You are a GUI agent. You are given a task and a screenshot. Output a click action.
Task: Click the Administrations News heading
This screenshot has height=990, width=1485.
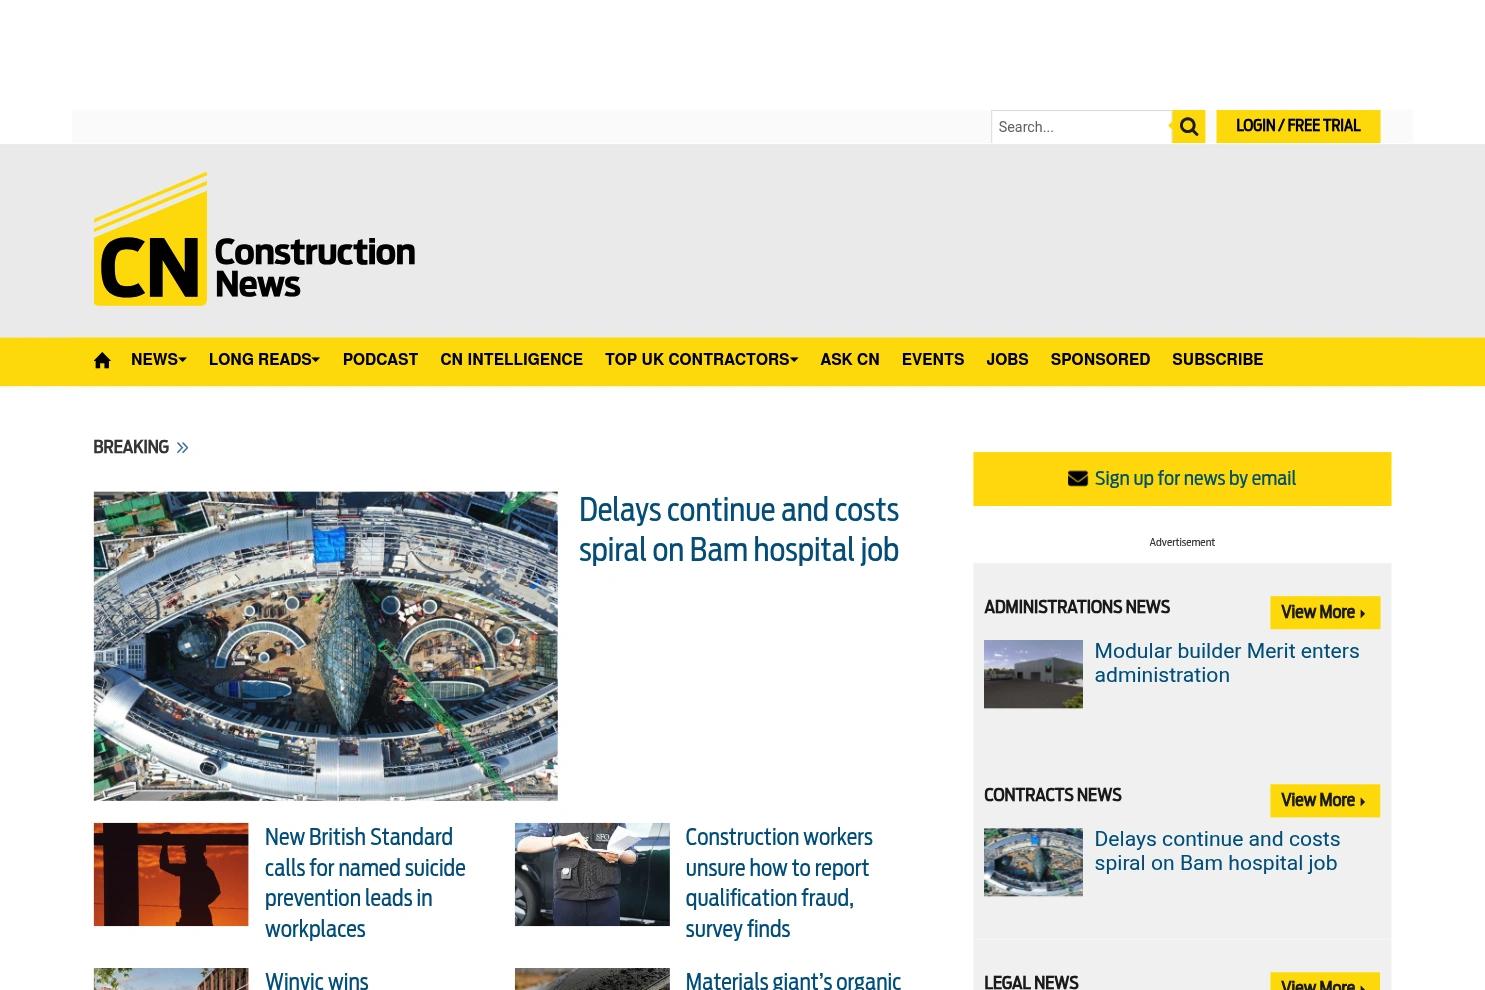1077,608
